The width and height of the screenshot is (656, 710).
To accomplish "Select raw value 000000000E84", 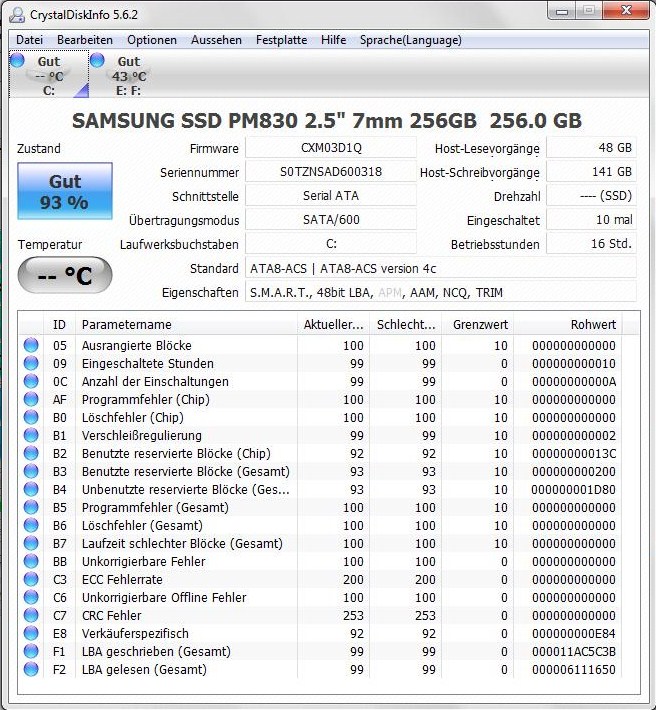I will point(574,633).
